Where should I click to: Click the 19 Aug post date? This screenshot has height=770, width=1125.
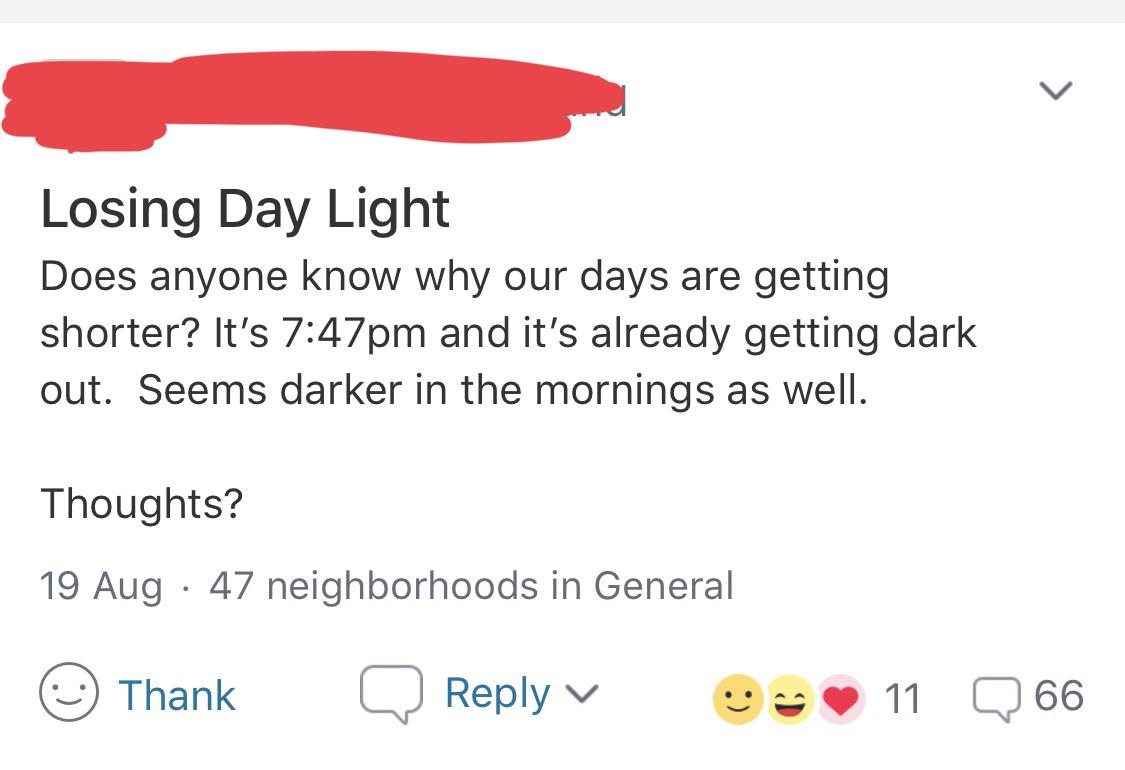click(x=100, y=585)
